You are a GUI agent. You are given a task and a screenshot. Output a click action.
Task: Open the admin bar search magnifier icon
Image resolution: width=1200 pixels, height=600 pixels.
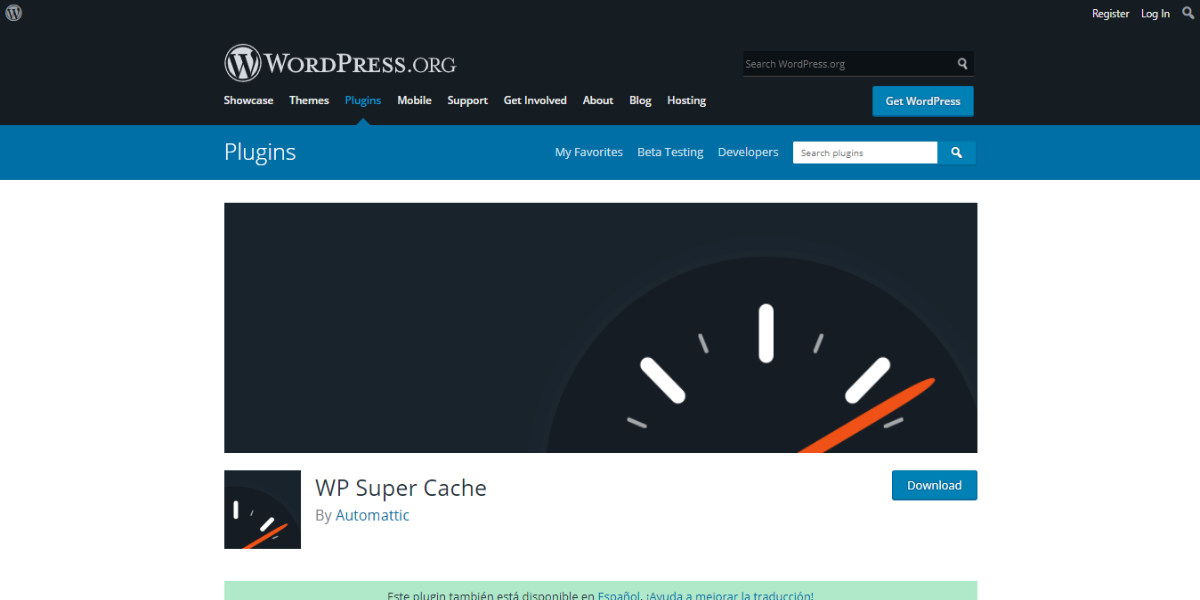click(x=1188, y=13)
